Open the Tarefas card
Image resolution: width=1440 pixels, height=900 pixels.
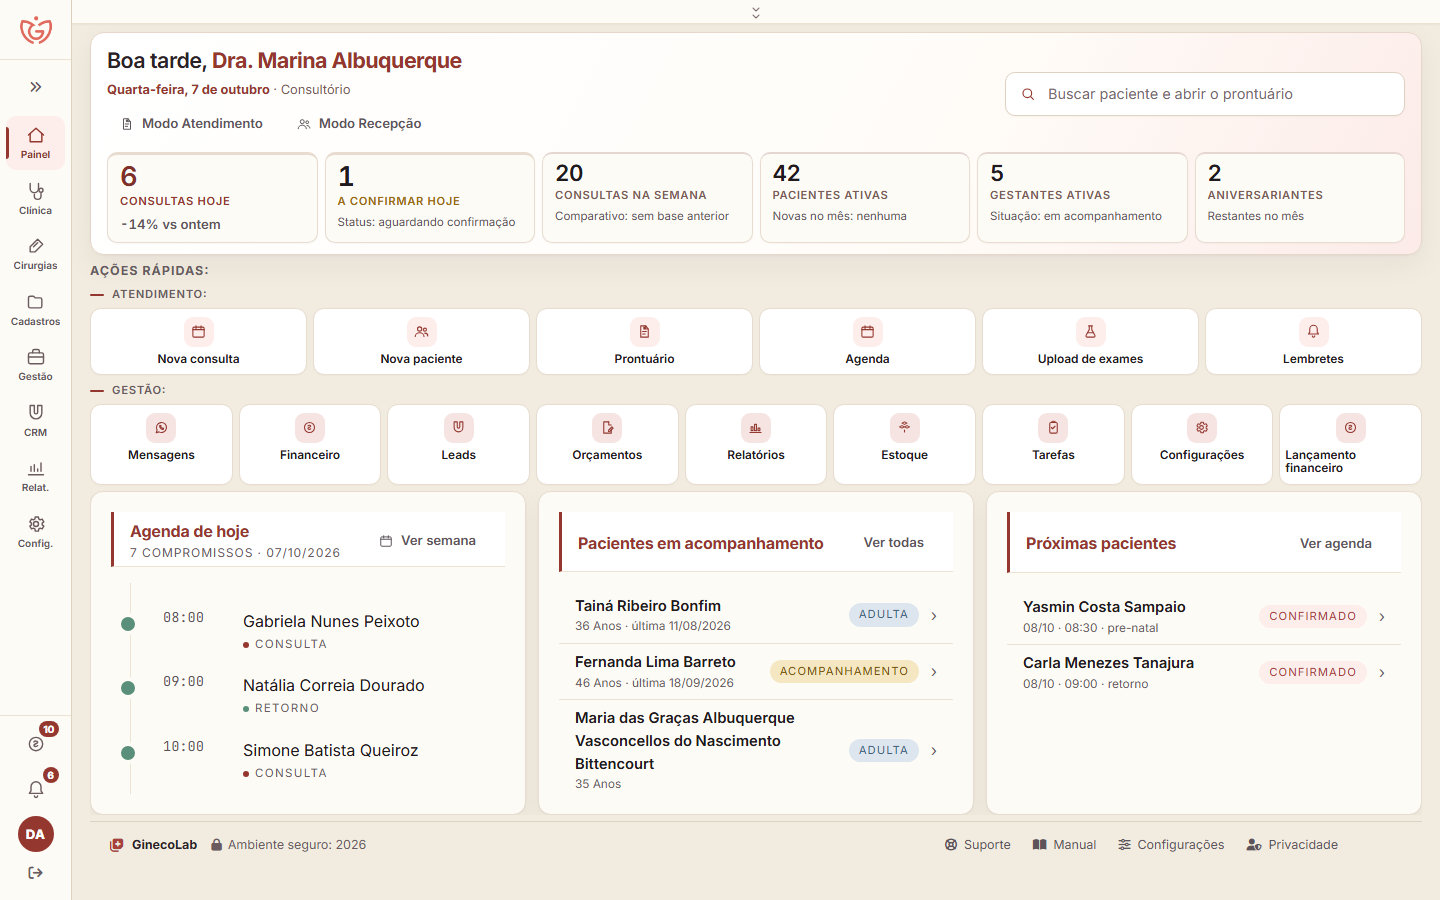tap(1053, 444)
